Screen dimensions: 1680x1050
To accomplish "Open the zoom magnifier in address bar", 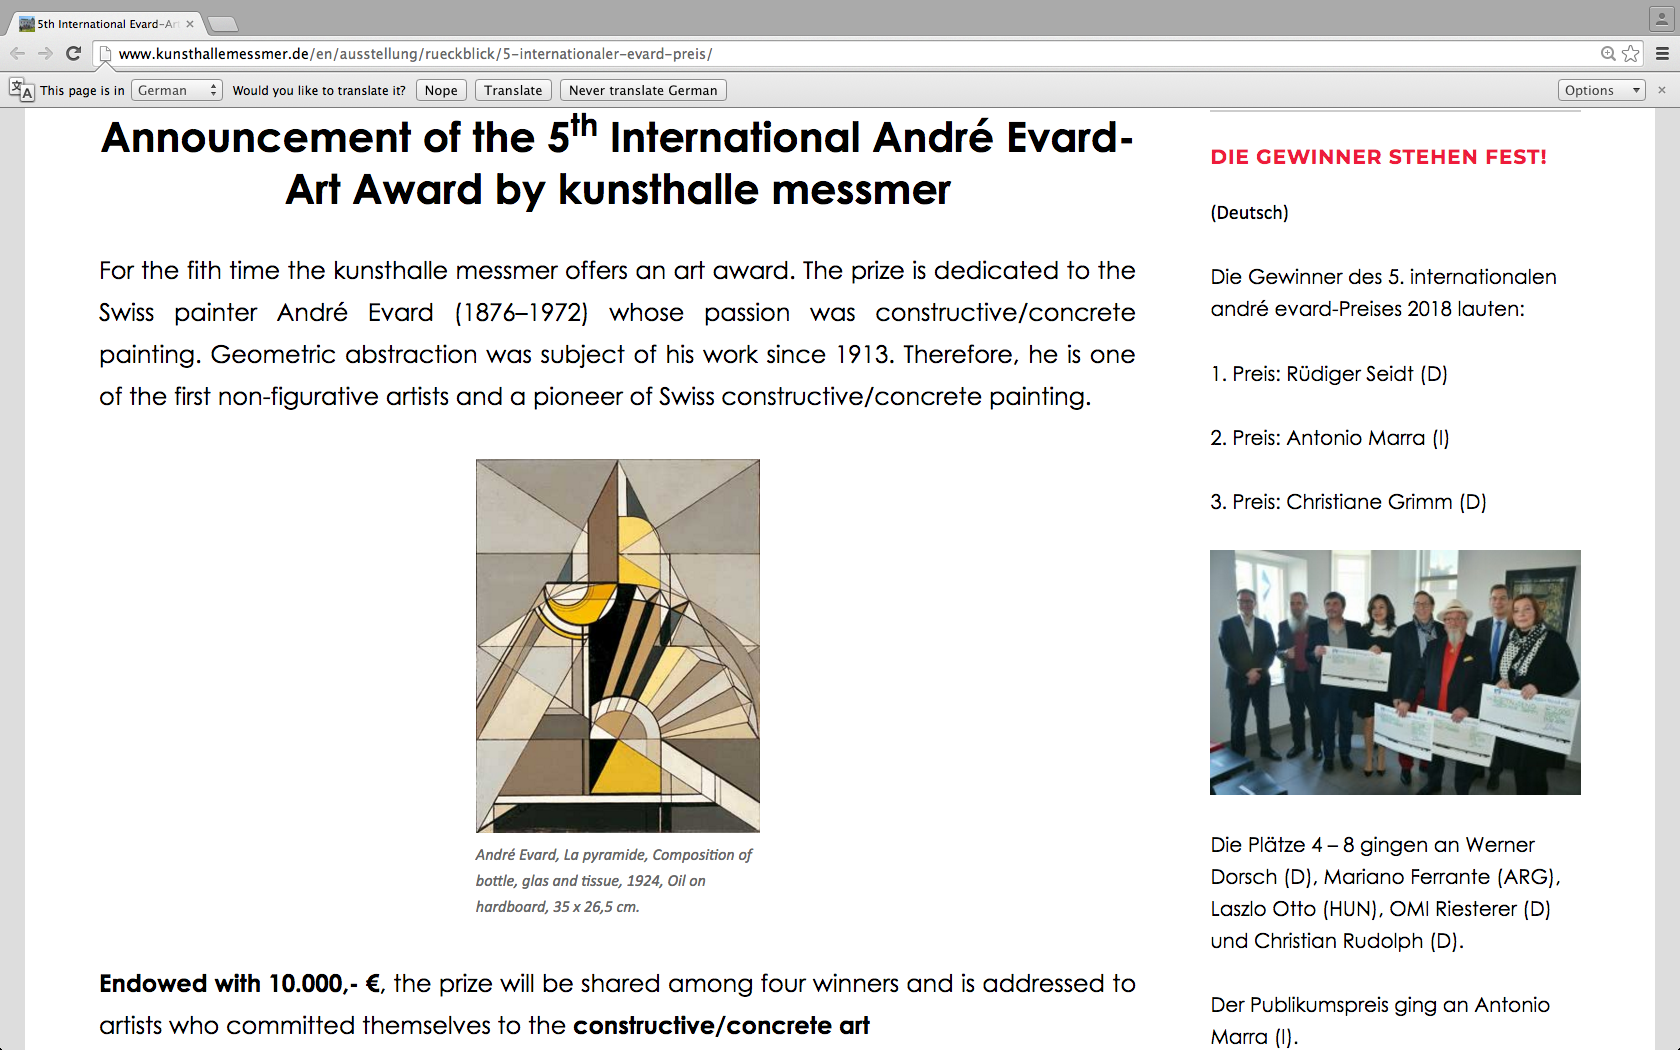I will click(x=1608, y=54).
